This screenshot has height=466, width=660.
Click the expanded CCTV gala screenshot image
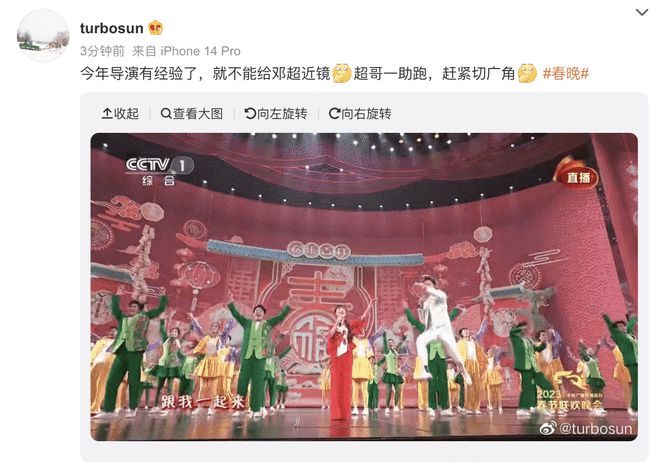point(364,287)
